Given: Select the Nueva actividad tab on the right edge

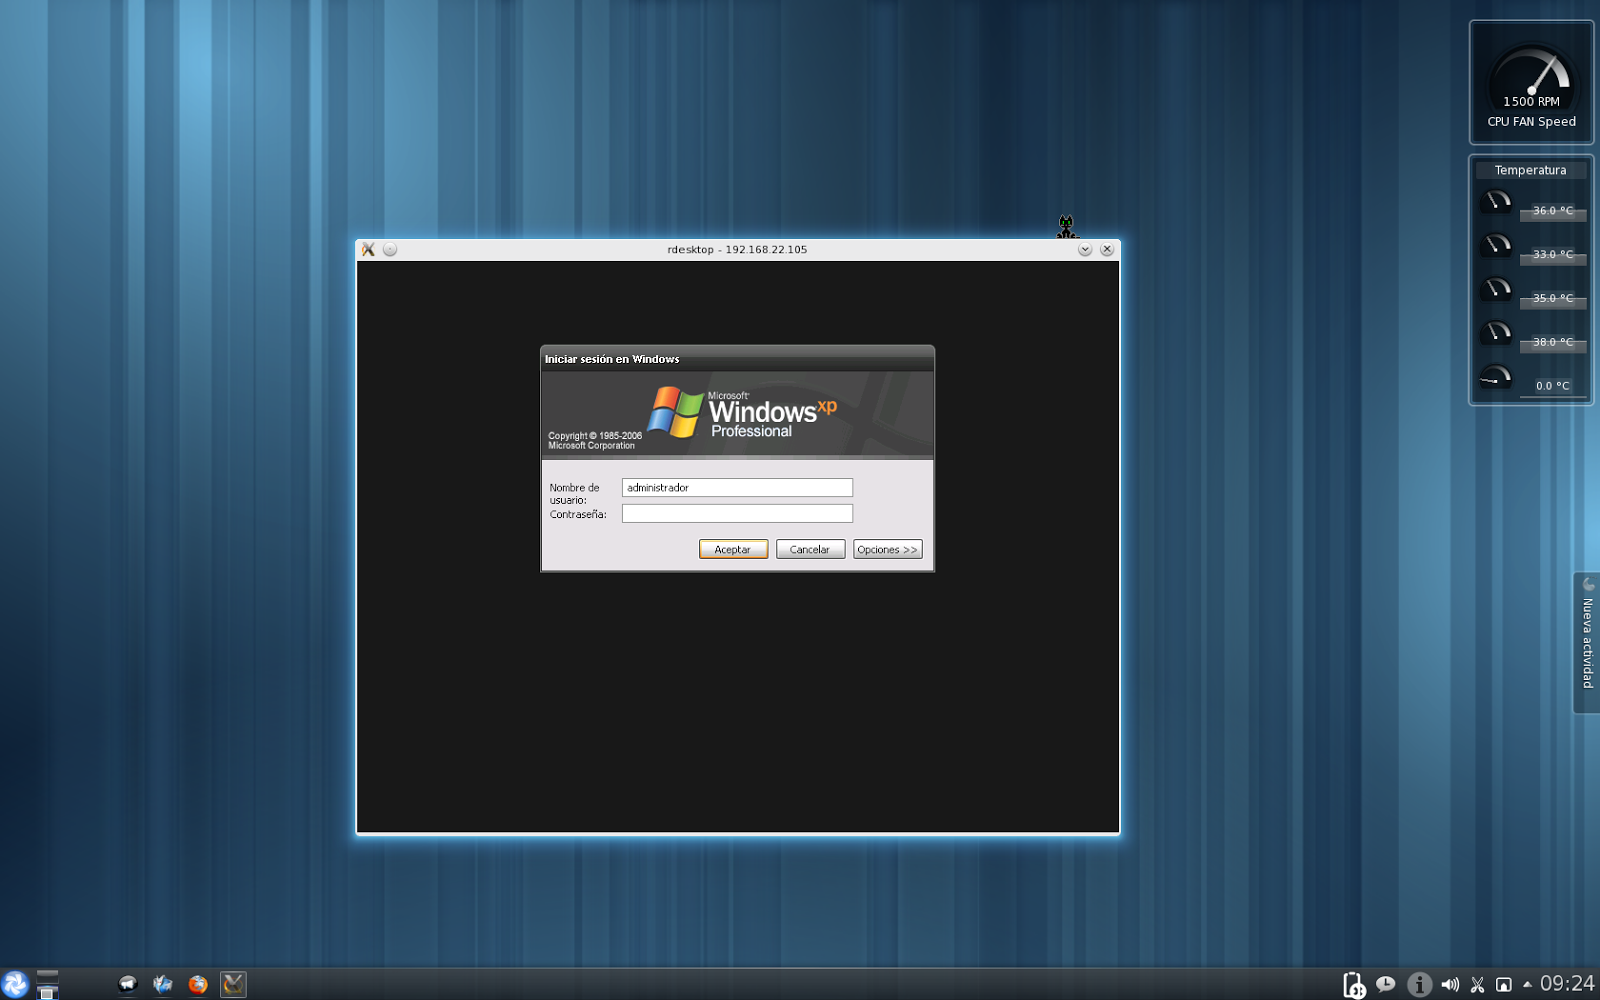Looking at the screenshot, I should 1586,639.
